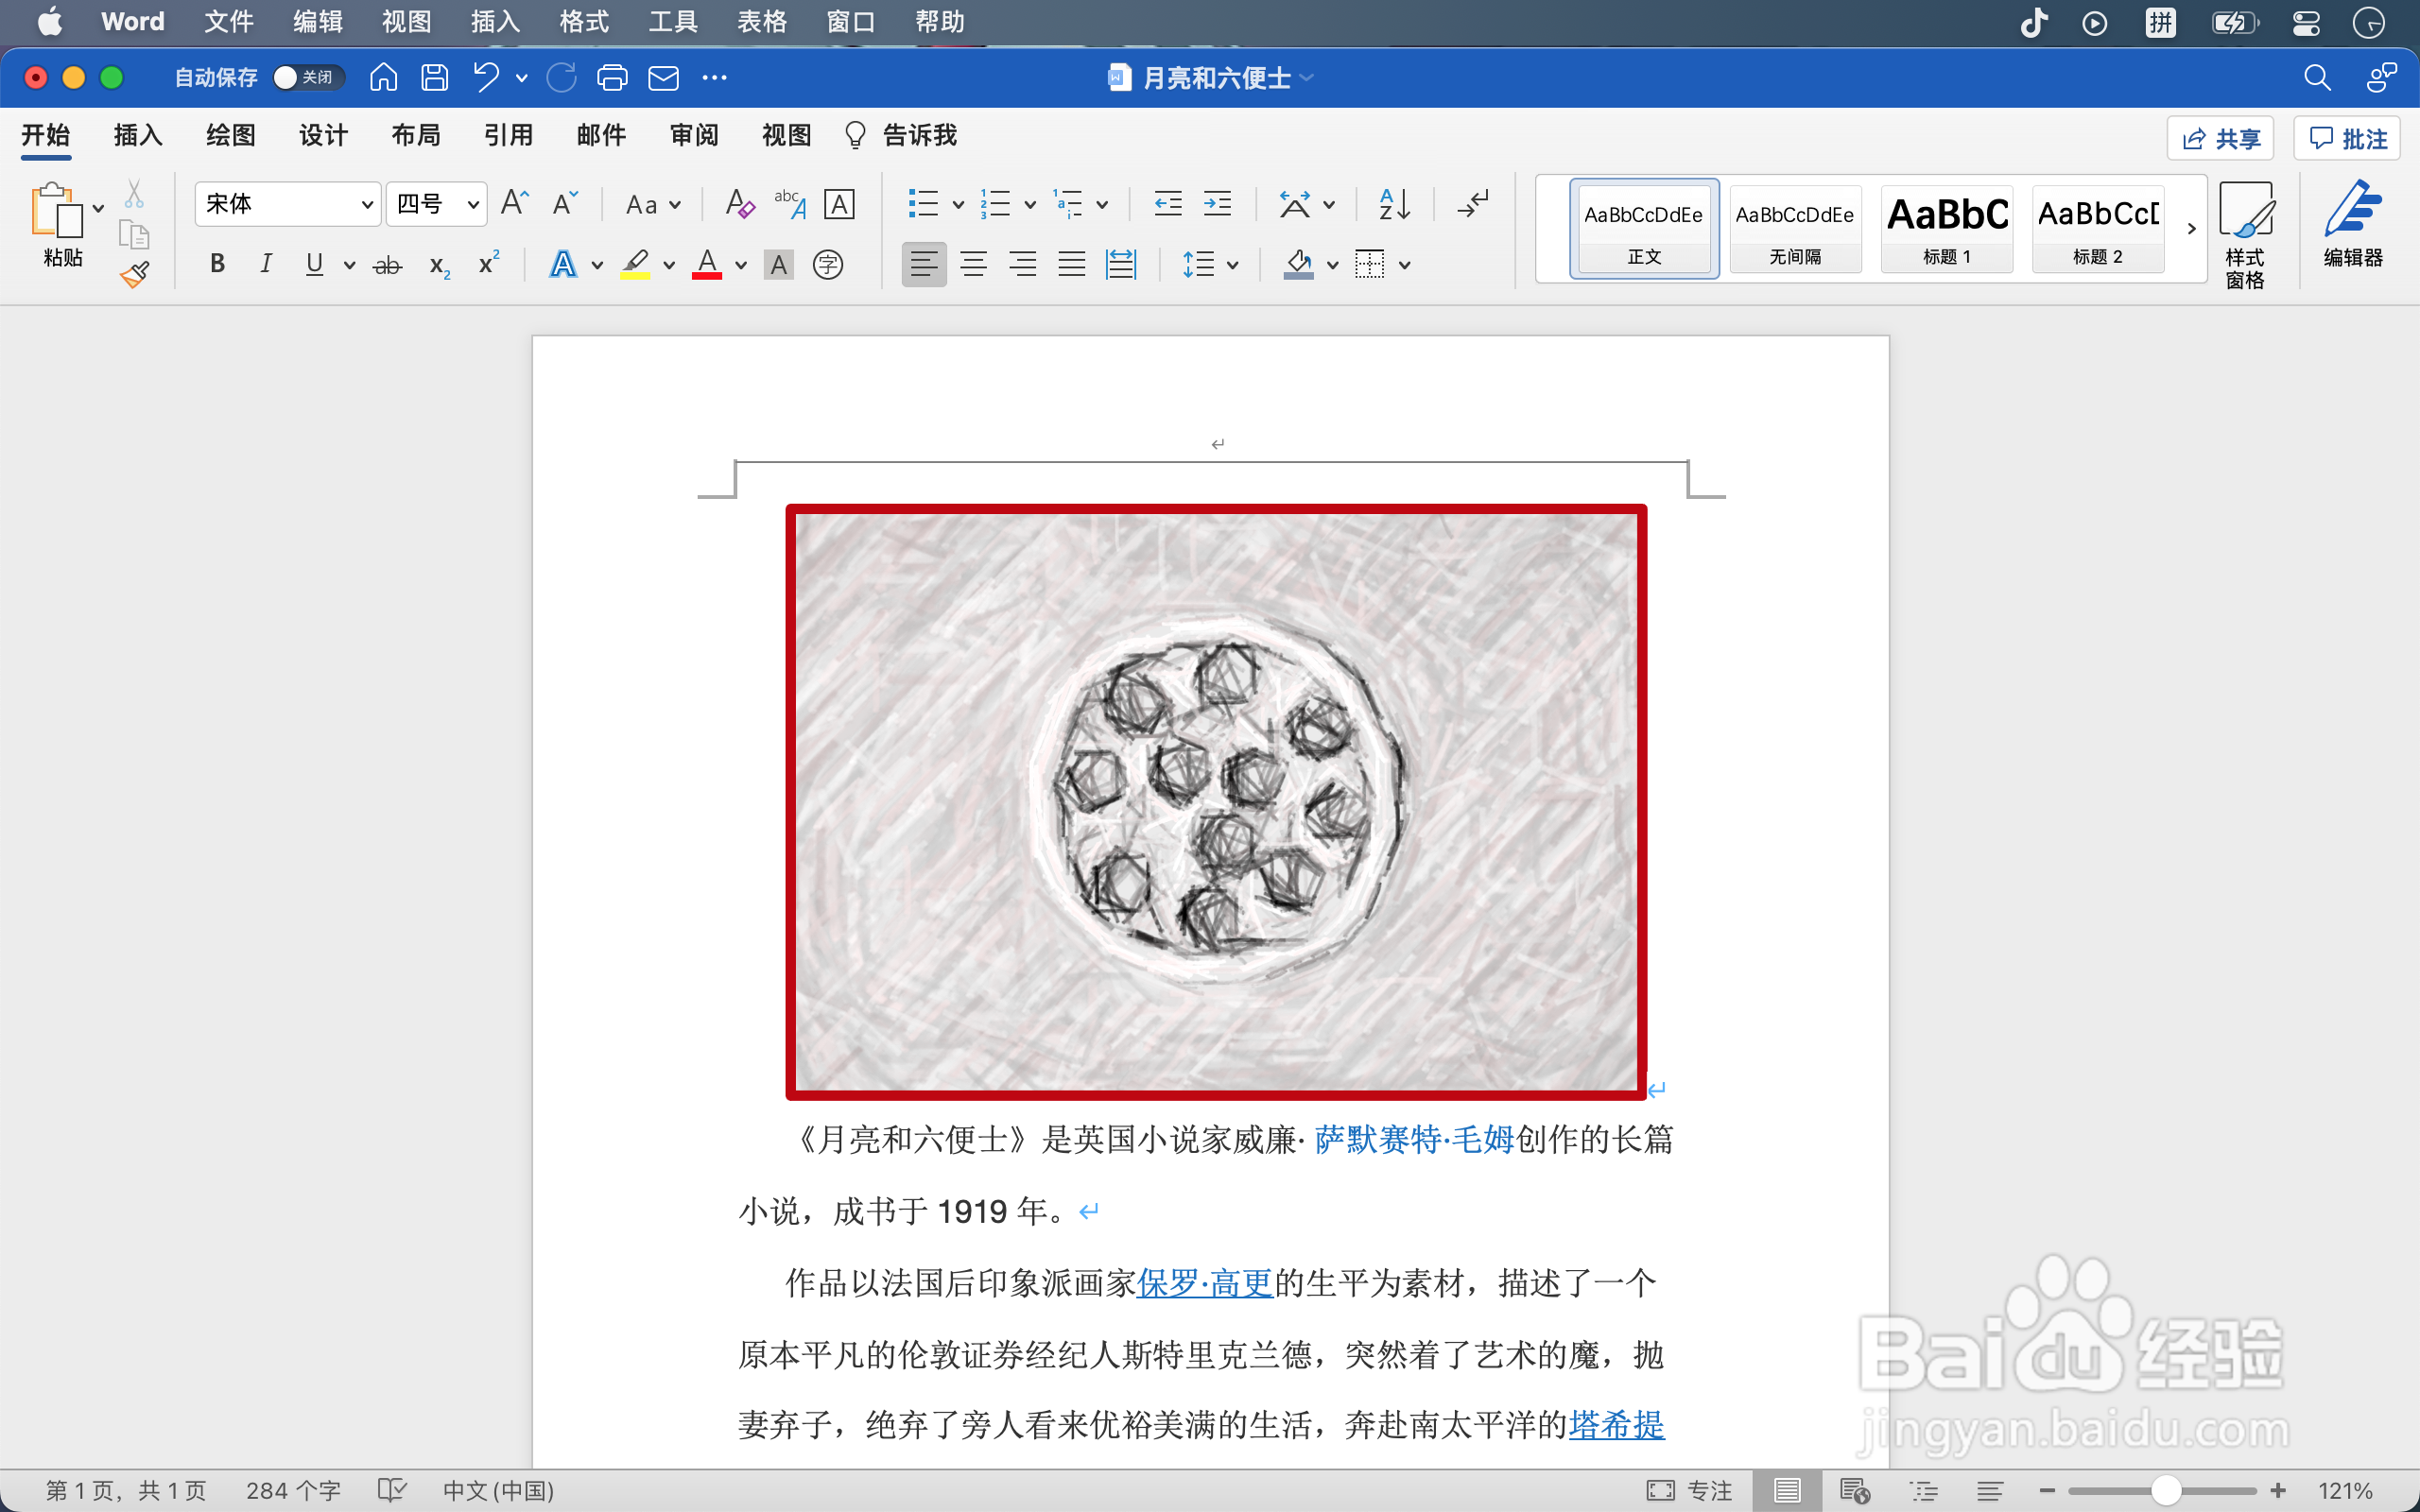Open the 插入 ribbon tab

(x=138, y=135)
